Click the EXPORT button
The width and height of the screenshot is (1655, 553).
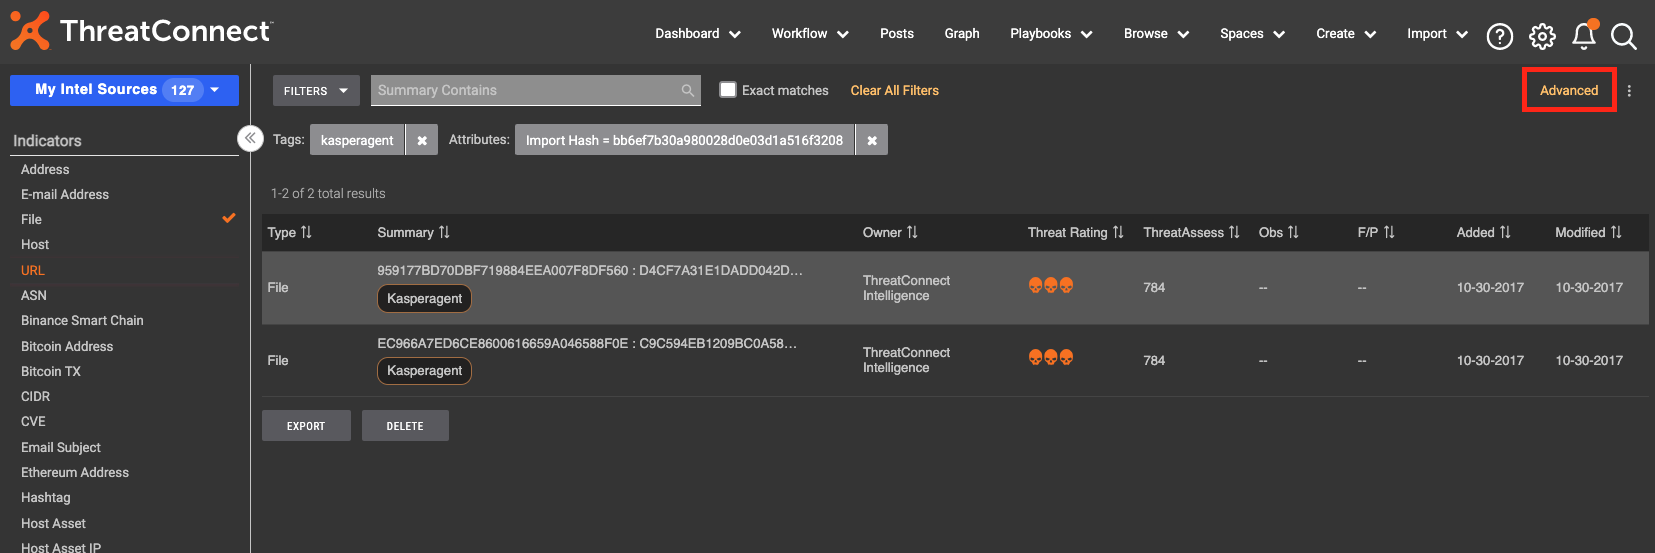coord(306,426)
